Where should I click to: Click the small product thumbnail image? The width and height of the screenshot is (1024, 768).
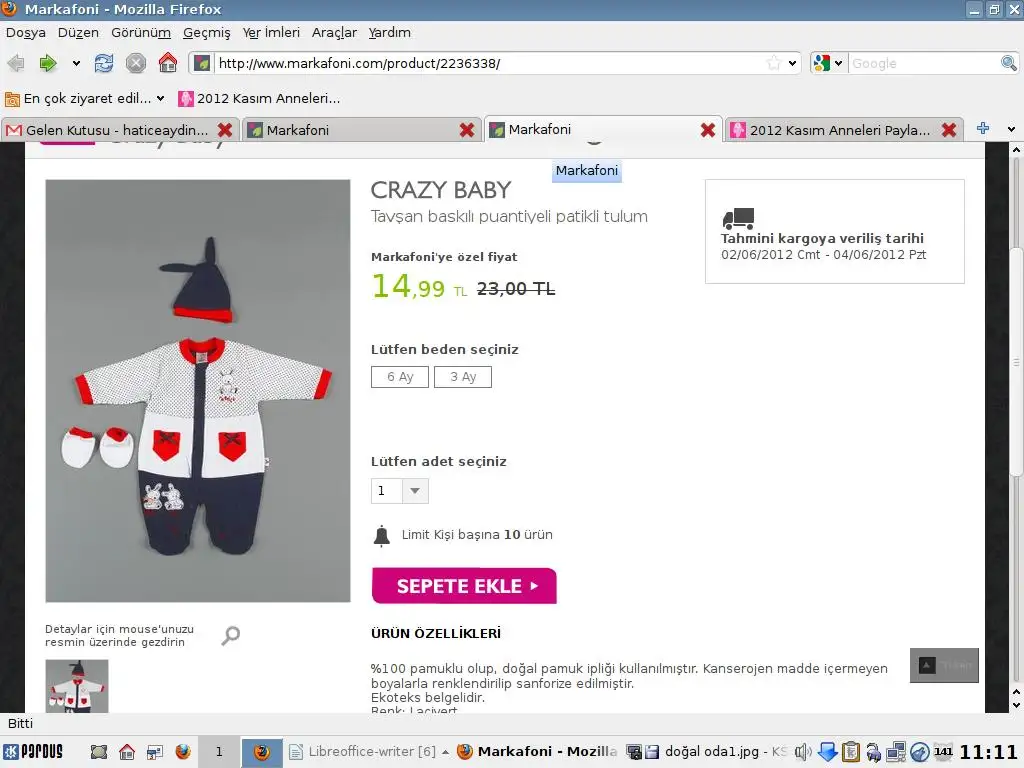coord(77,686)
